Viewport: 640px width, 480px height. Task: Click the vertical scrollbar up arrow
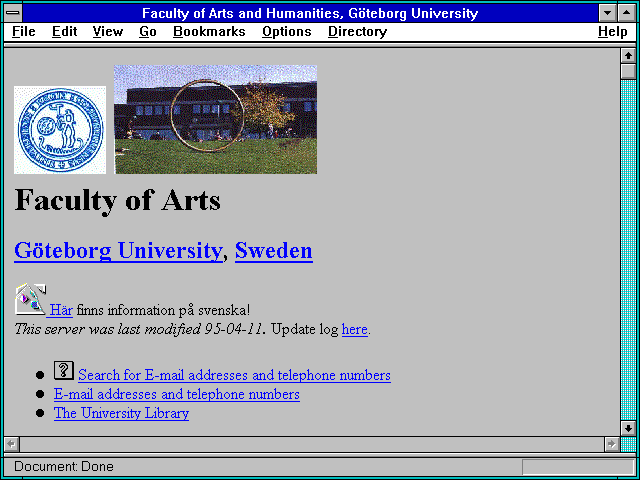pos(628,56)
